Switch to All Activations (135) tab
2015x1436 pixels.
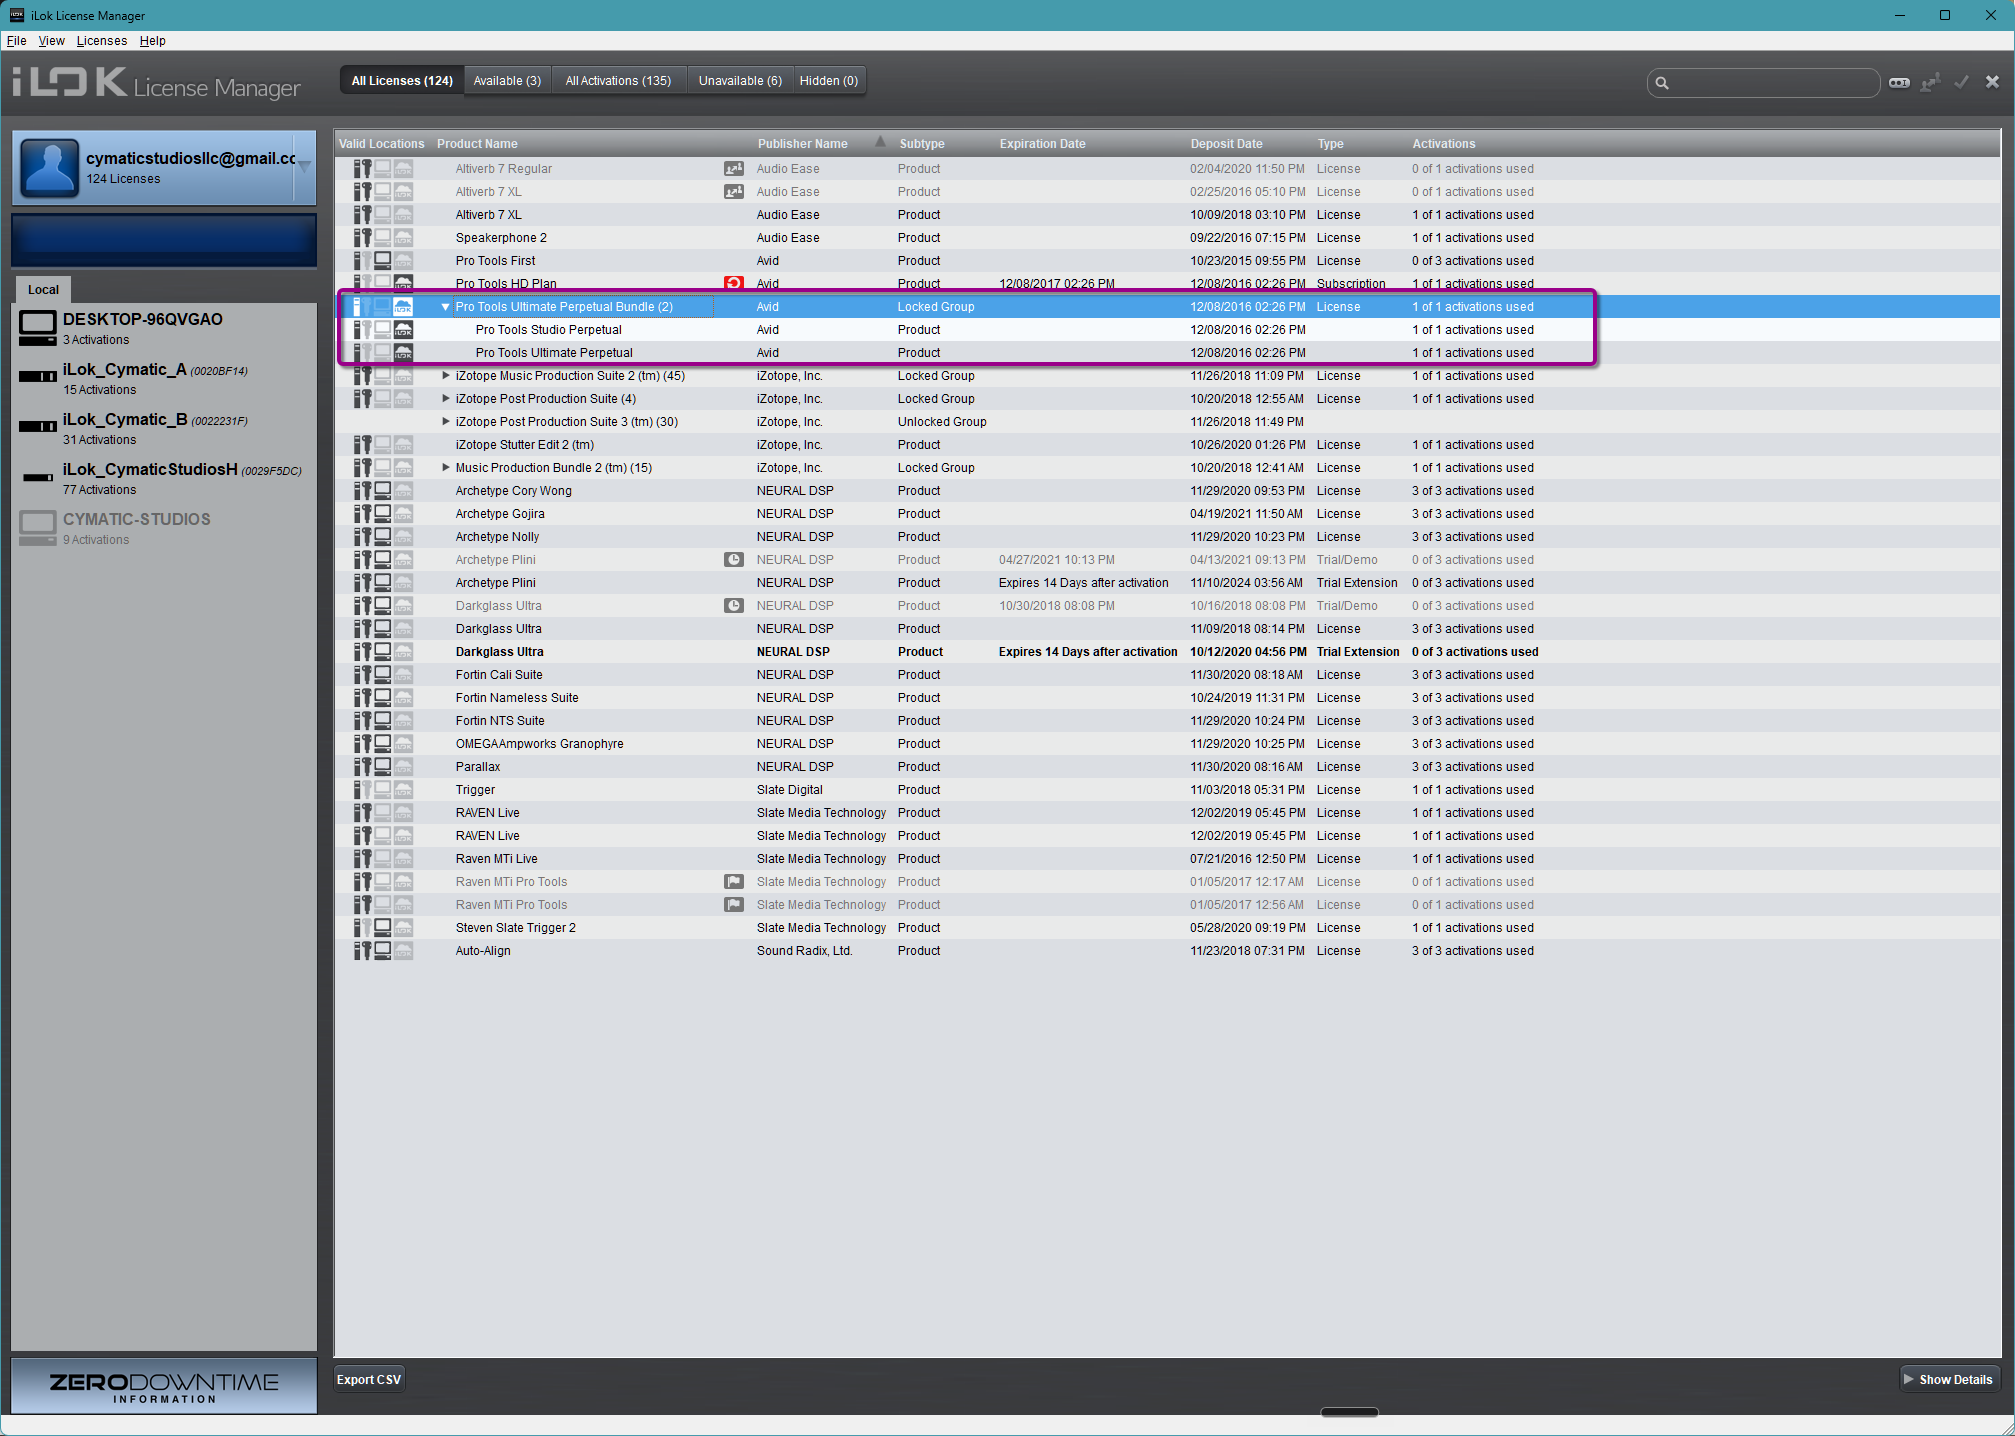pos(618,81)
